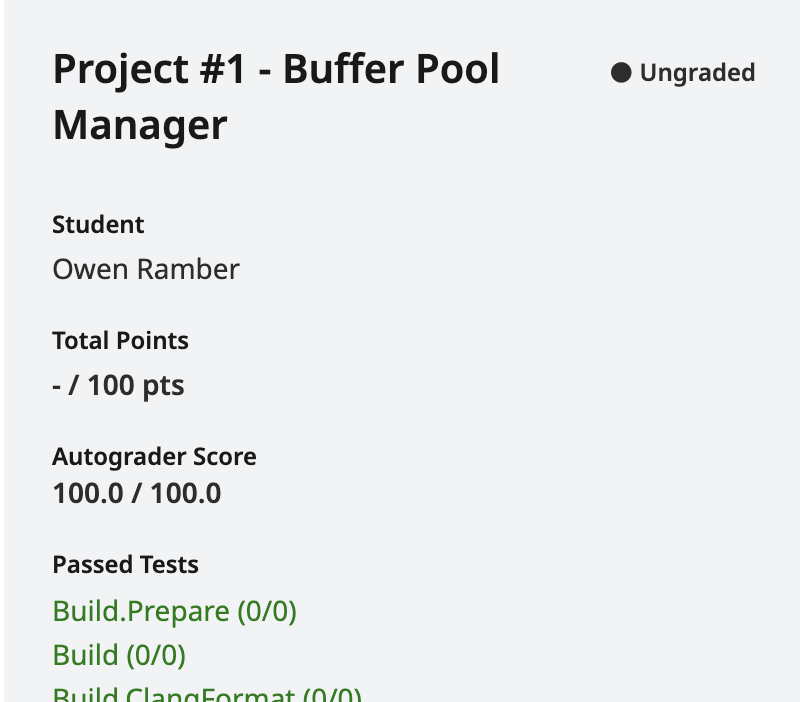Select the project title Buffer Pool Manager

tap(276, 97)
